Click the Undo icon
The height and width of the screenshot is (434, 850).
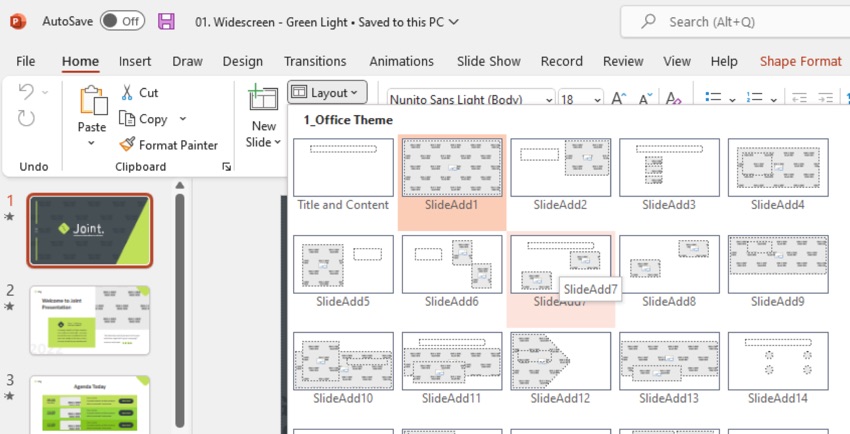pos(26,92)
